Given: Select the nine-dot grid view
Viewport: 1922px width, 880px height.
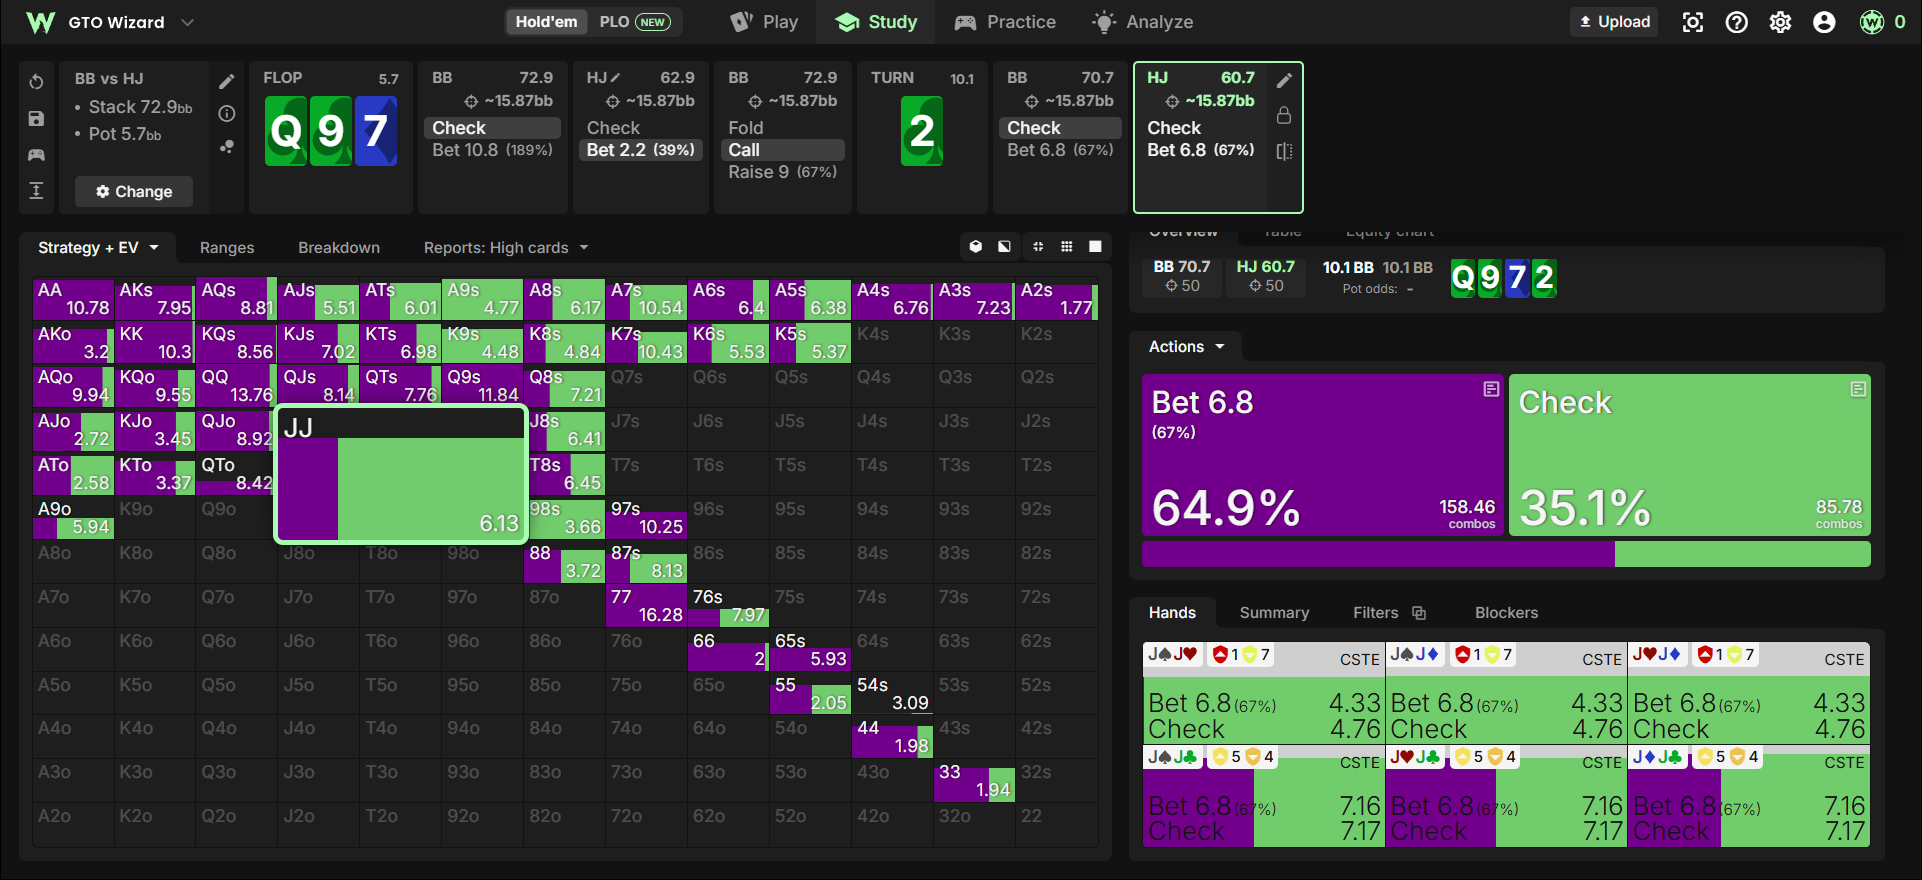Looking at the screenshot, I should click(1067, 246).
